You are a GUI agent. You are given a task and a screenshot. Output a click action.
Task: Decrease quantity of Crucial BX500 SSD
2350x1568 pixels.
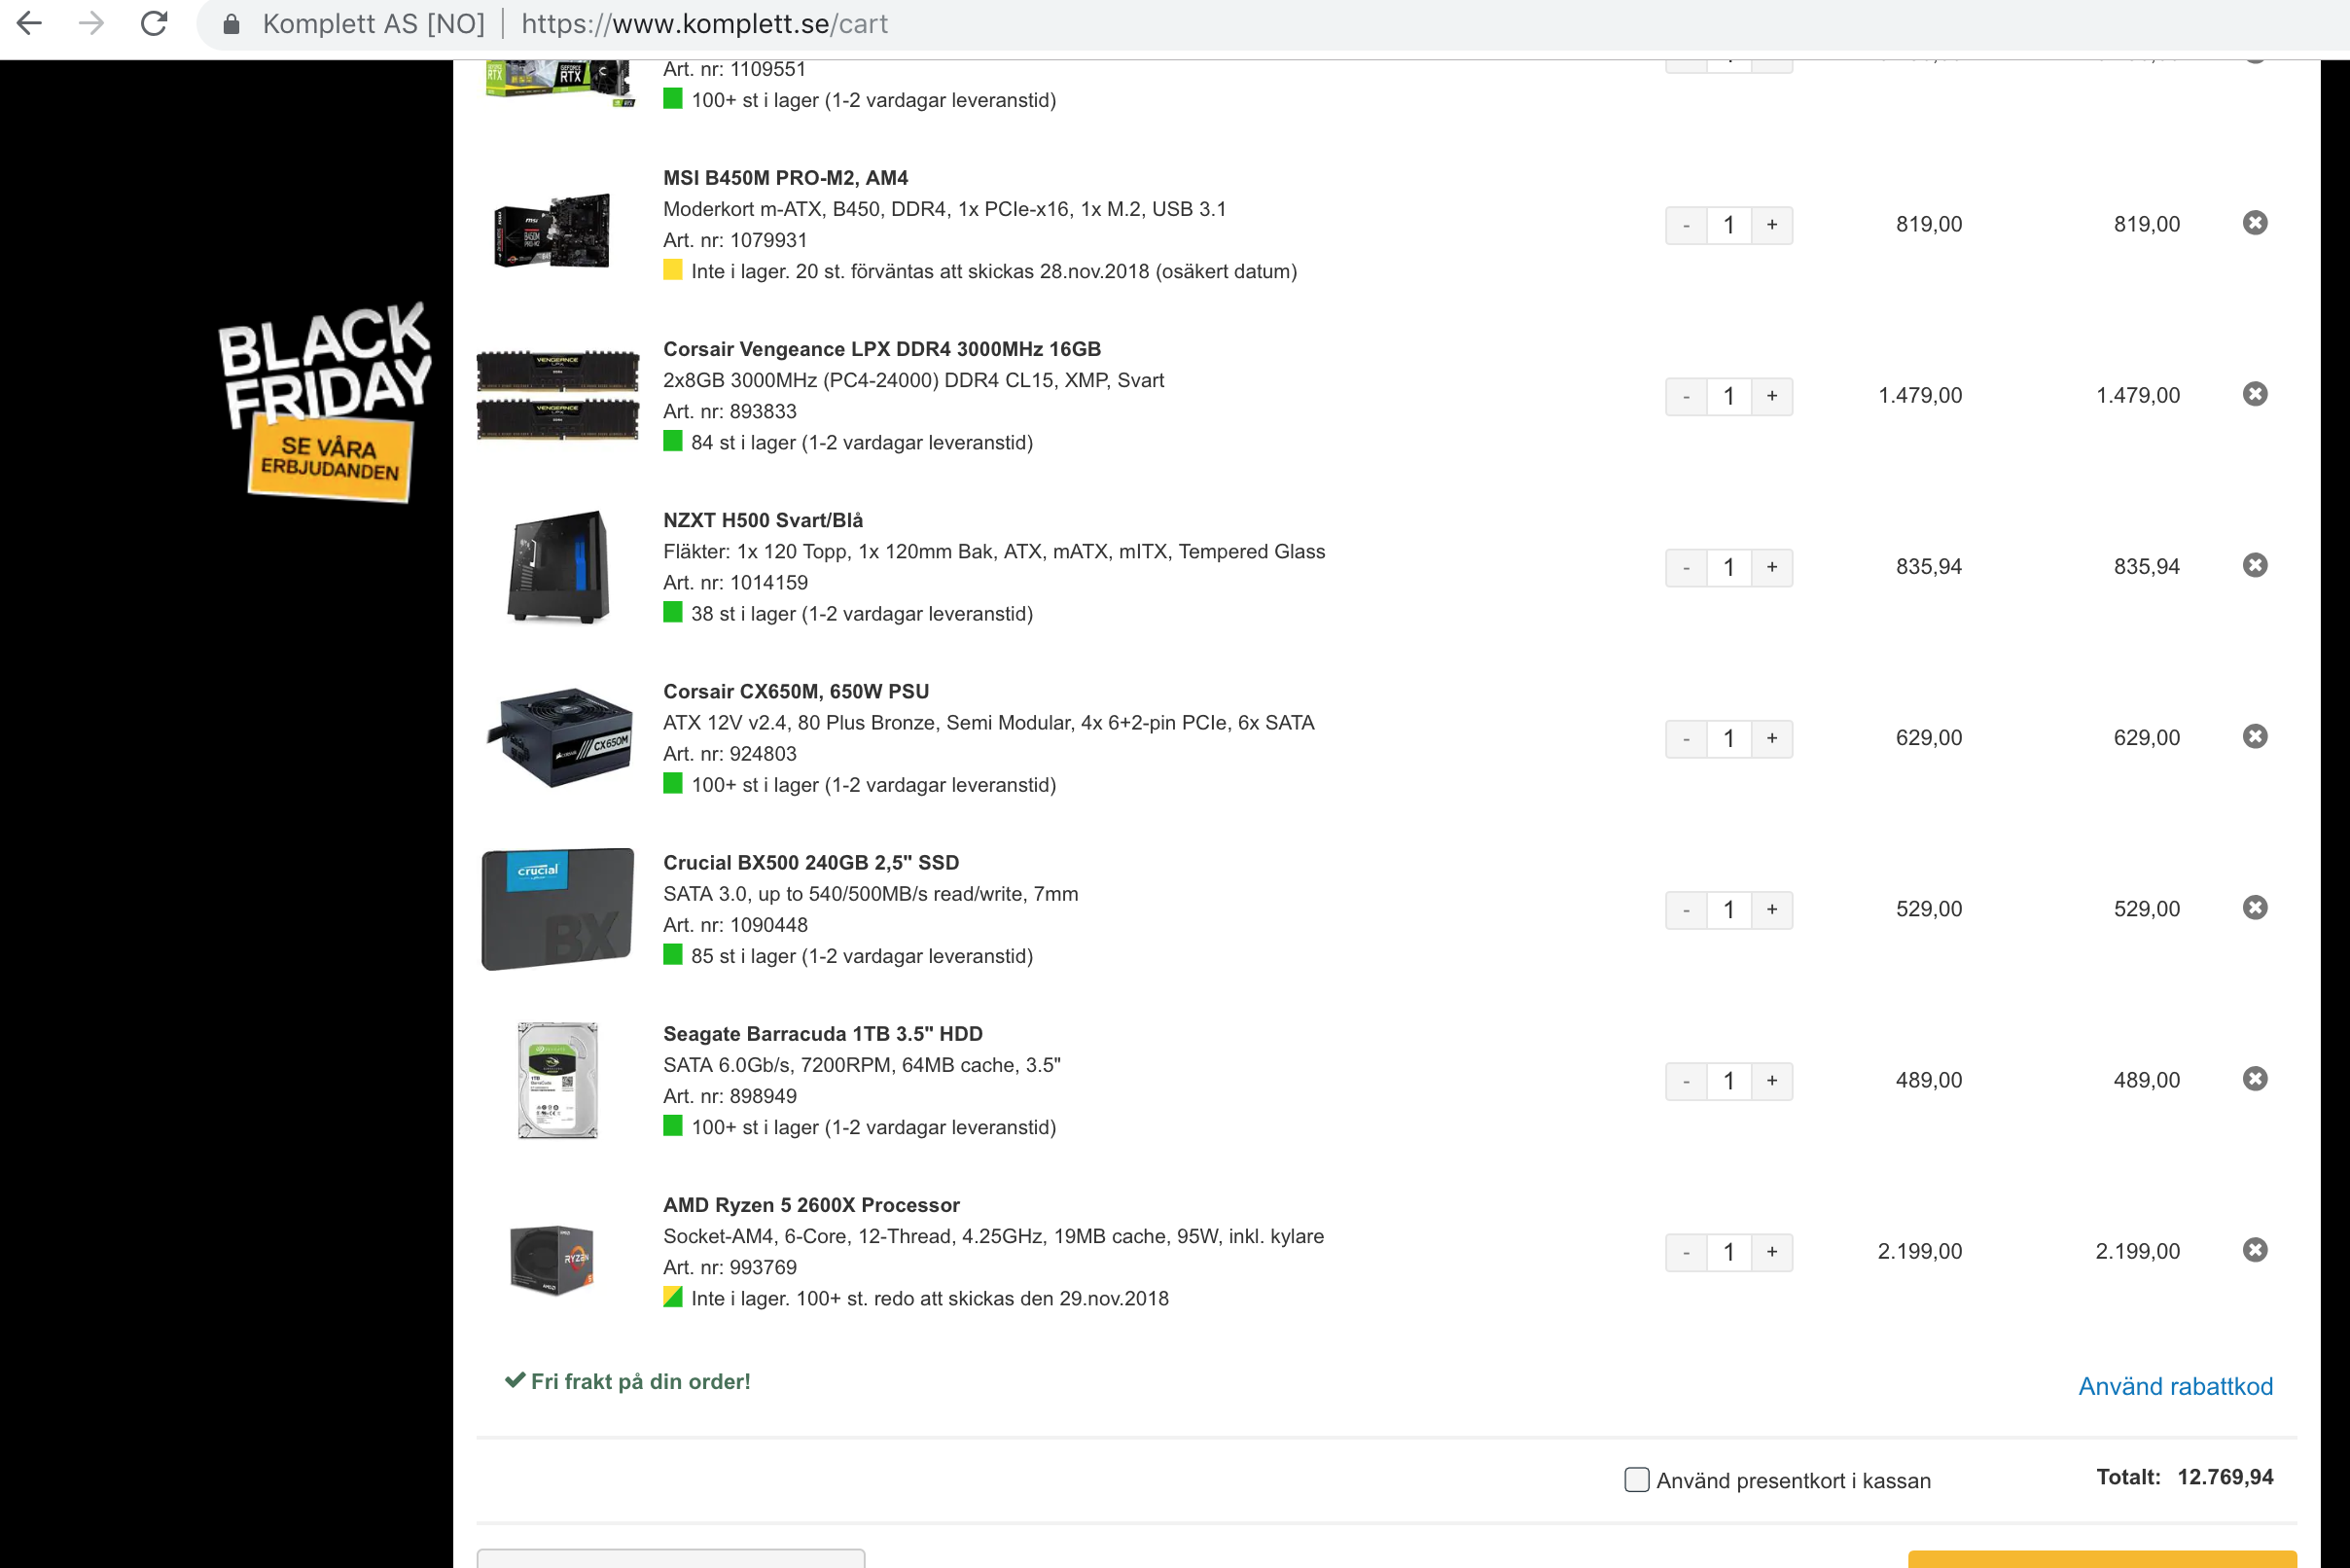tap(1686, 910)
